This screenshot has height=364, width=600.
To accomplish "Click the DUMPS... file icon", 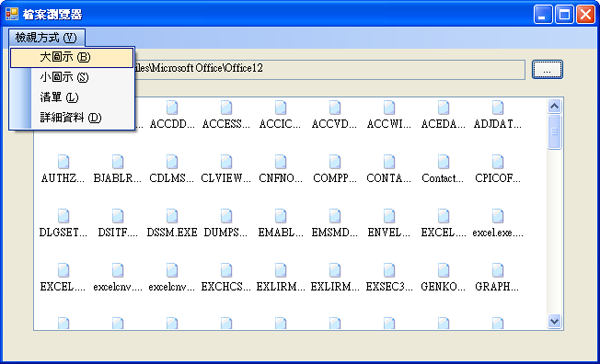I will click(227, 216).
